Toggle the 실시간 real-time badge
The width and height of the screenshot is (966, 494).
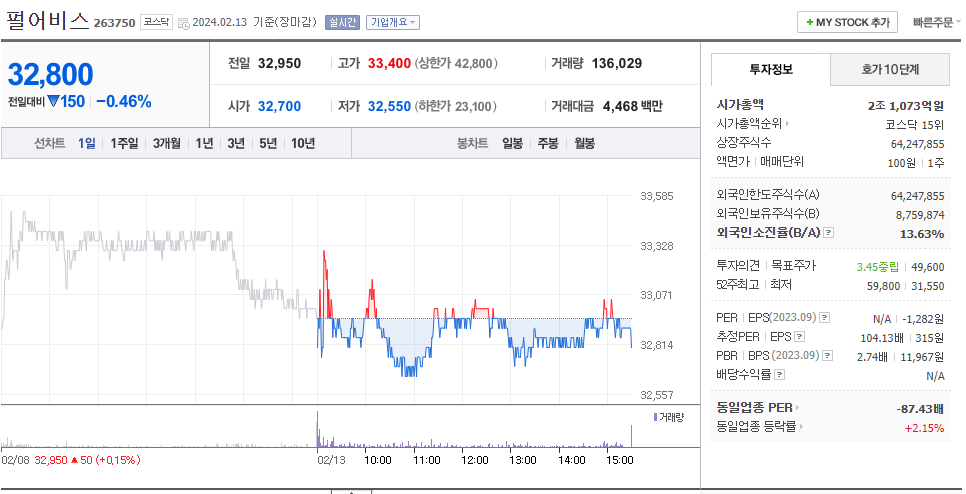pyautogui.click(x=342, y=22)
